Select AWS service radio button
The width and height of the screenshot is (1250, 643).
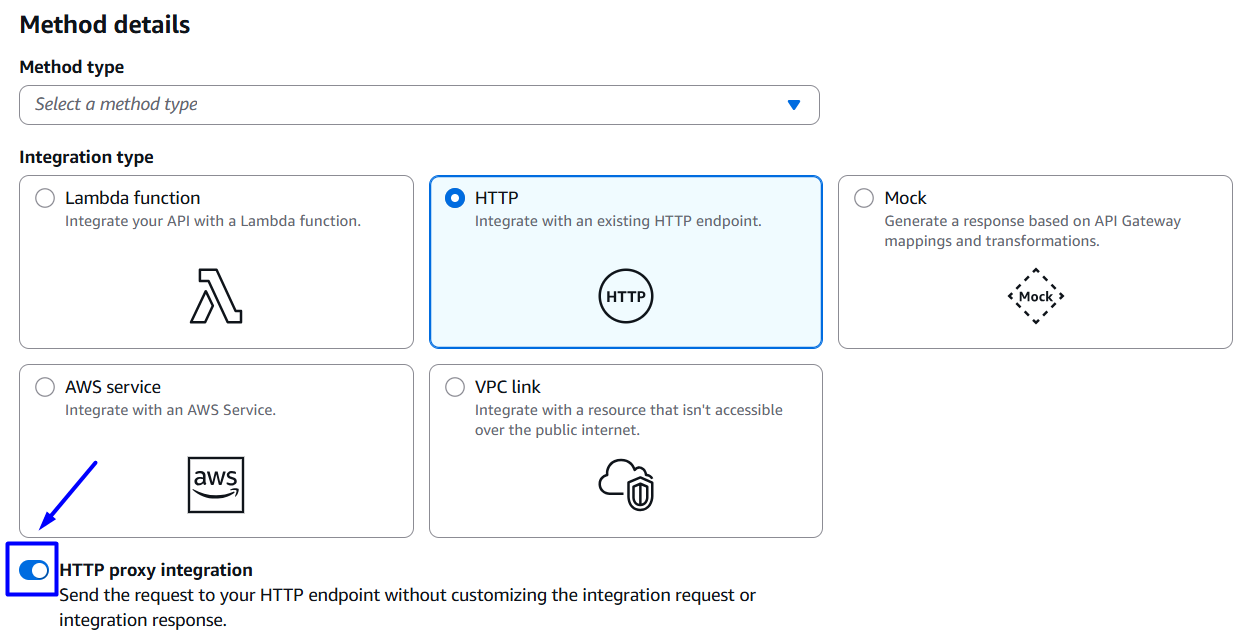[x=45, y=387]
